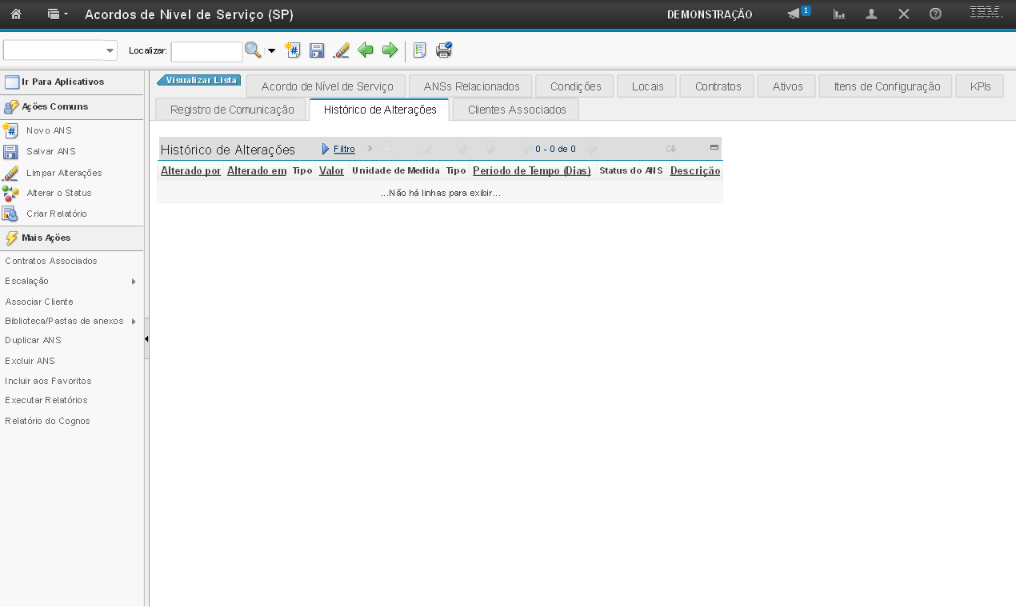This screenshot has height=607, width=1016.
Task: Collapse the Histórico de Alterações table section
Action: (714, 148)
